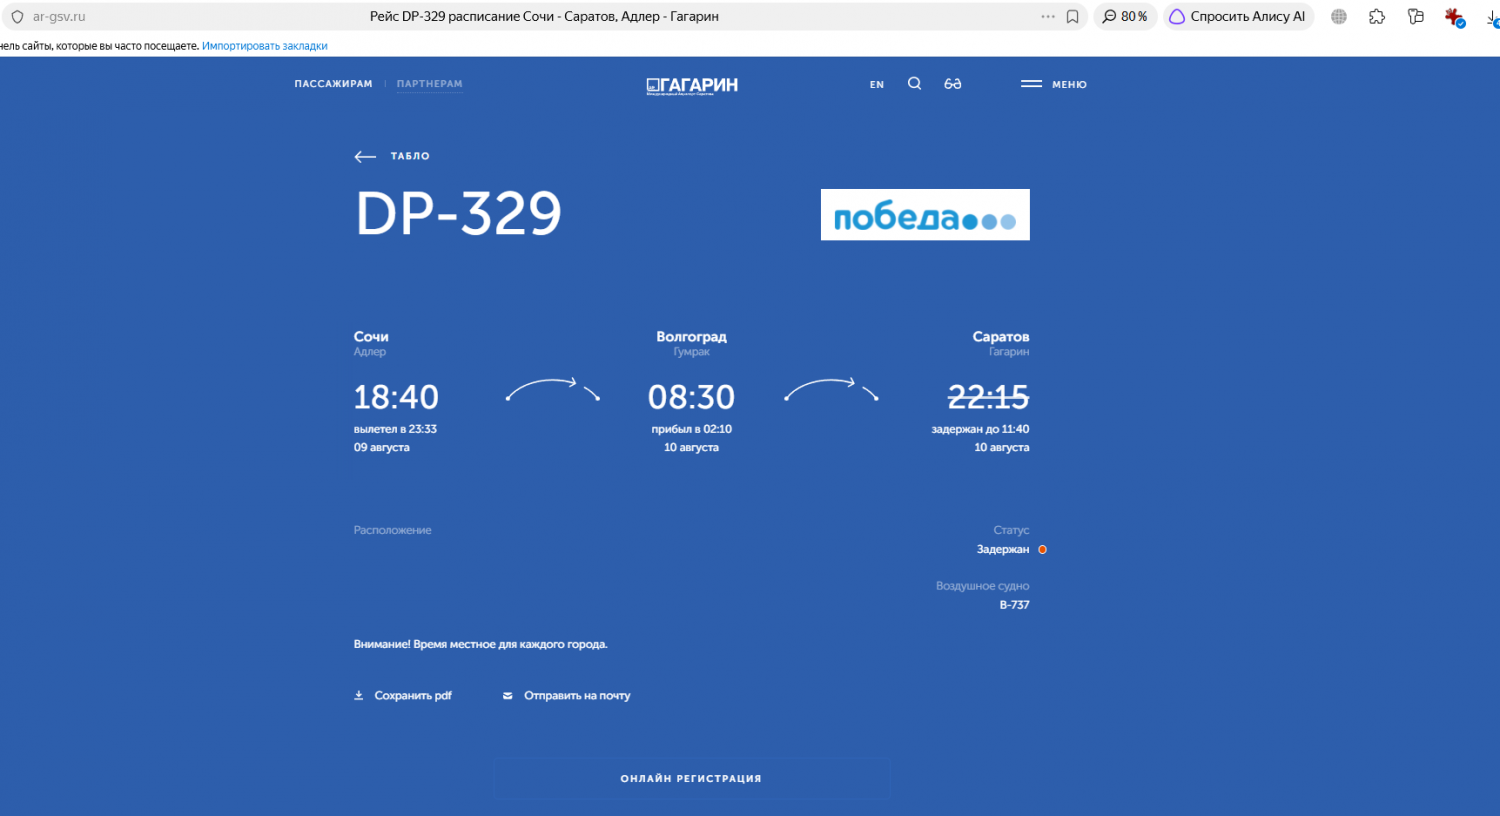1500x816 pixels.
Task: Click the envelope icon beside Отправить на почту
Action: tap(508, 696)
